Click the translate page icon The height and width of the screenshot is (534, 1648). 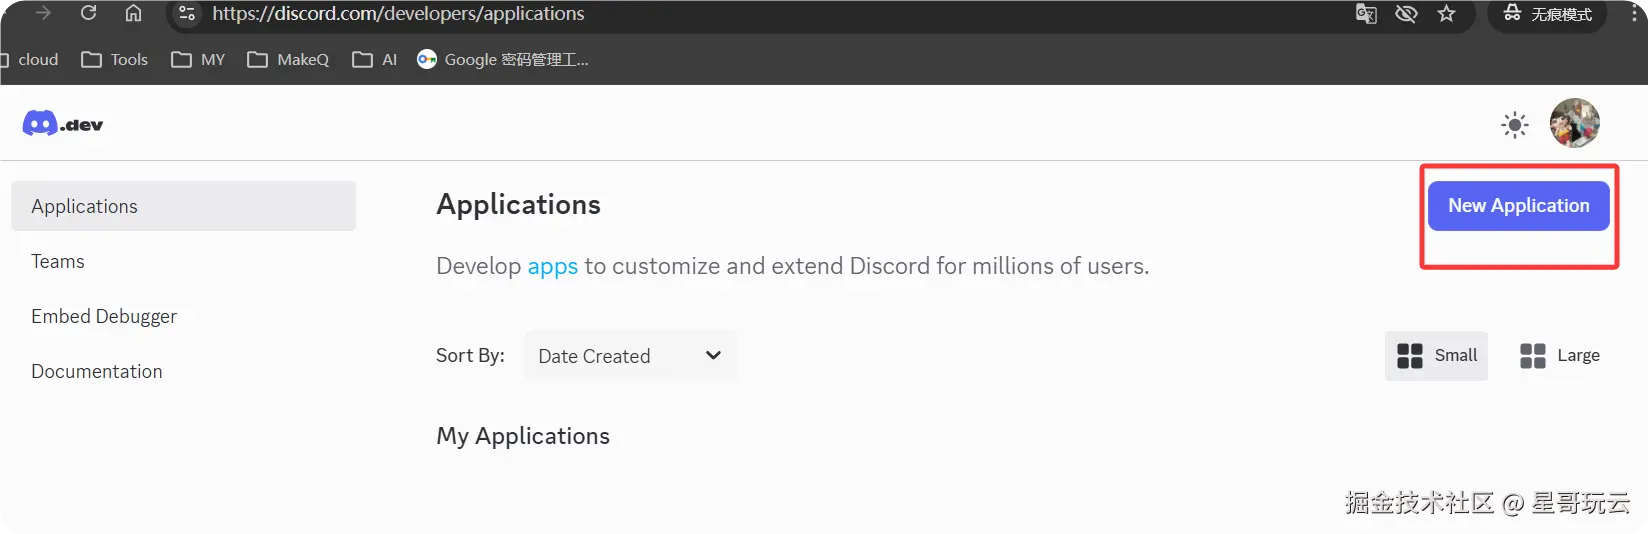(x=1365, y=14)
